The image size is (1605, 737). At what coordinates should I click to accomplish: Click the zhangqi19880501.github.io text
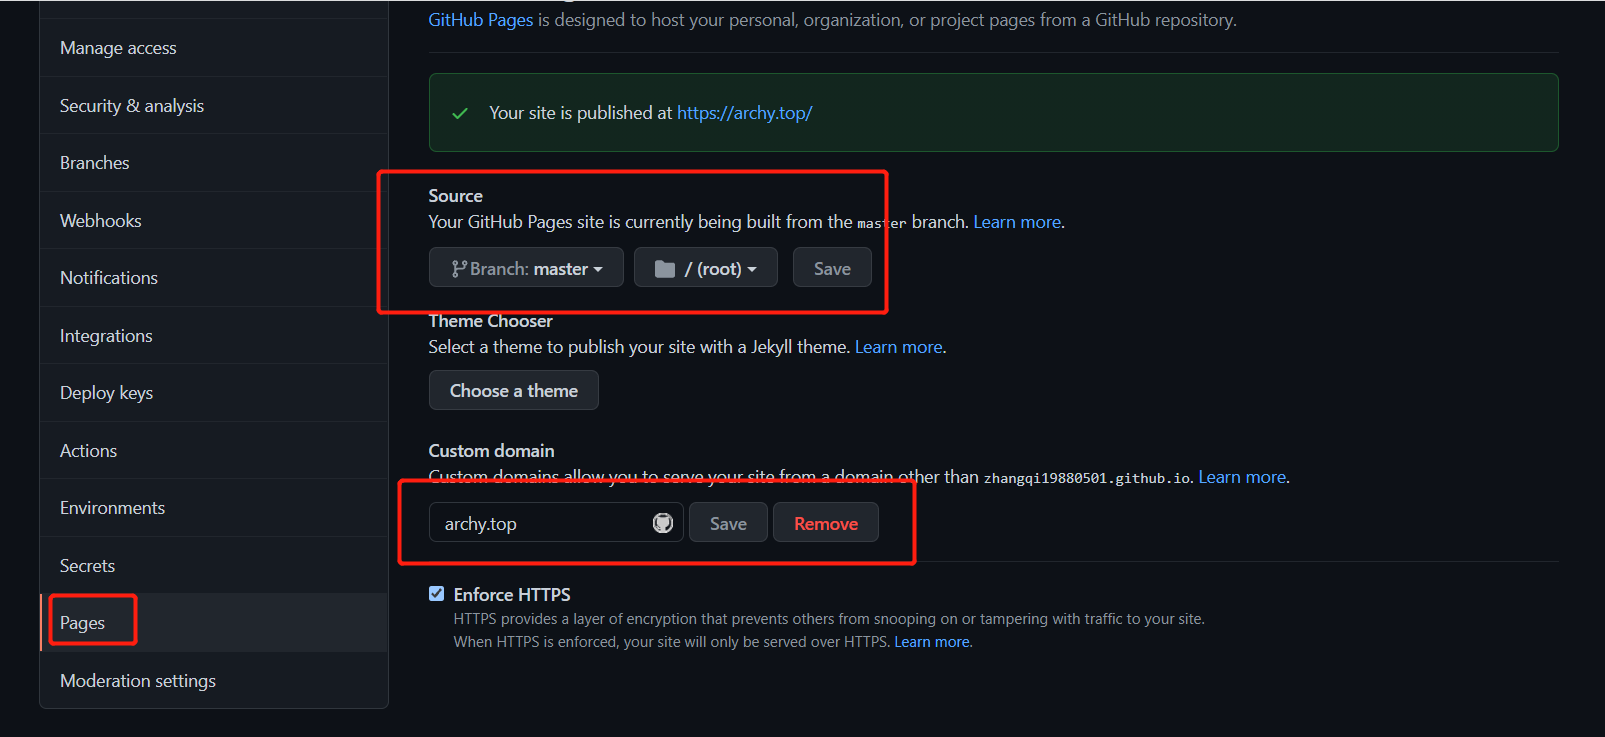1087,478
